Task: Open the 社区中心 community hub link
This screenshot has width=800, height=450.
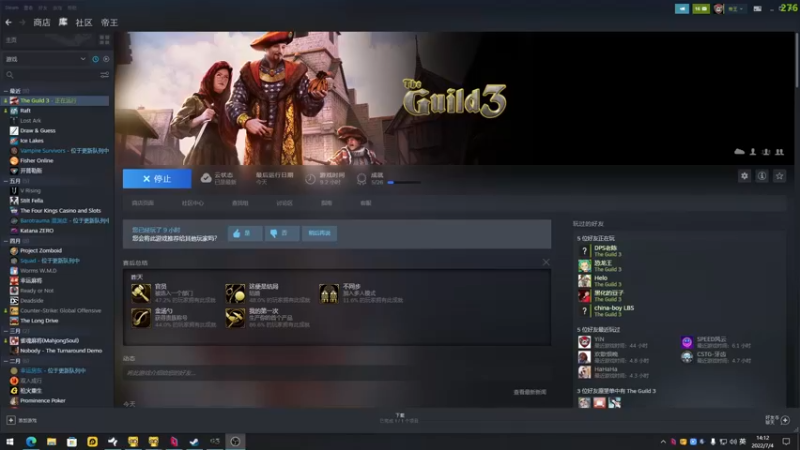Action: [192, 203]
